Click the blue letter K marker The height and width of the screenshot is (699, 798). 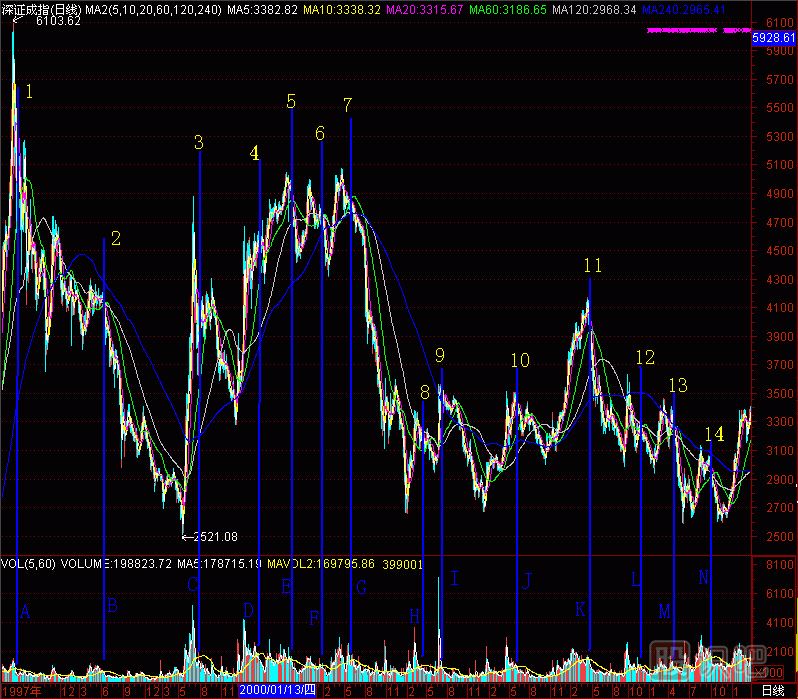click(580, 609)
